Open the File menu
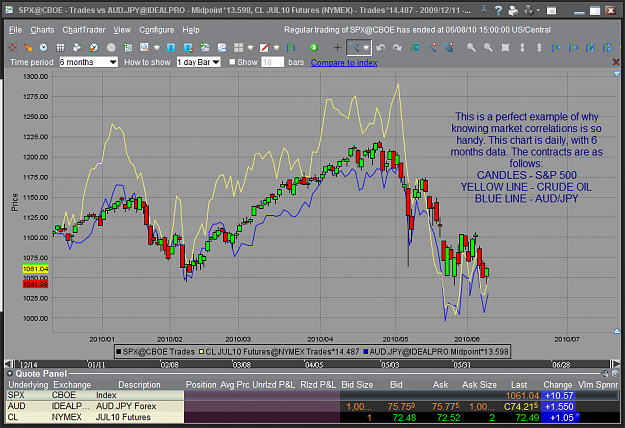 [15, 30]
